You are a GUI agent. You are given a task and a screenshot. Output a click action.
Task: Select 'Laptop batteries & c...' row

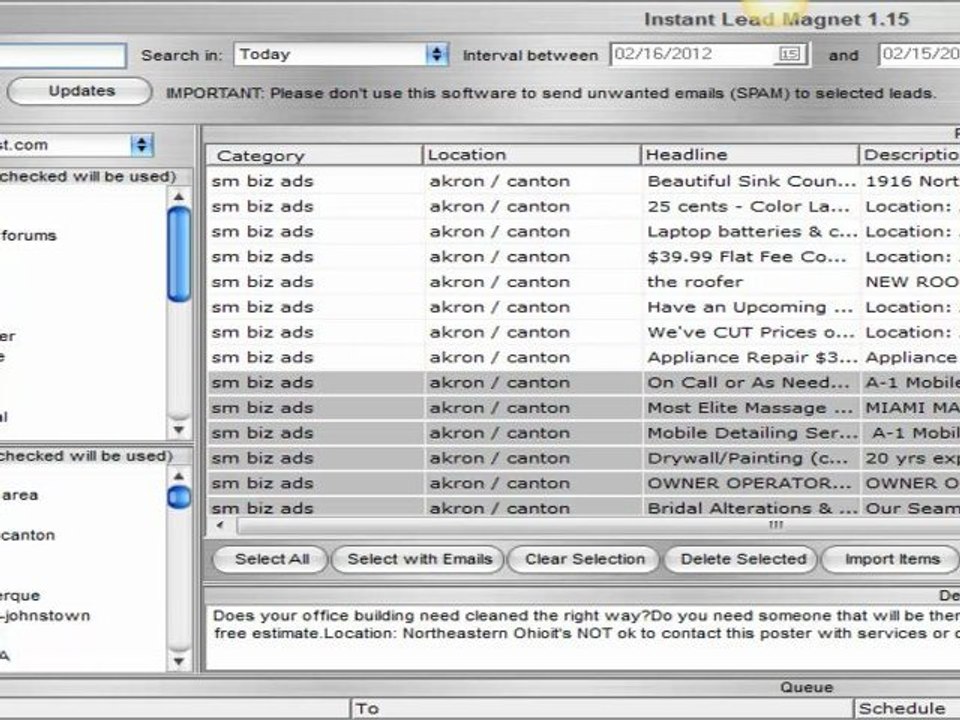pos(583,231)
